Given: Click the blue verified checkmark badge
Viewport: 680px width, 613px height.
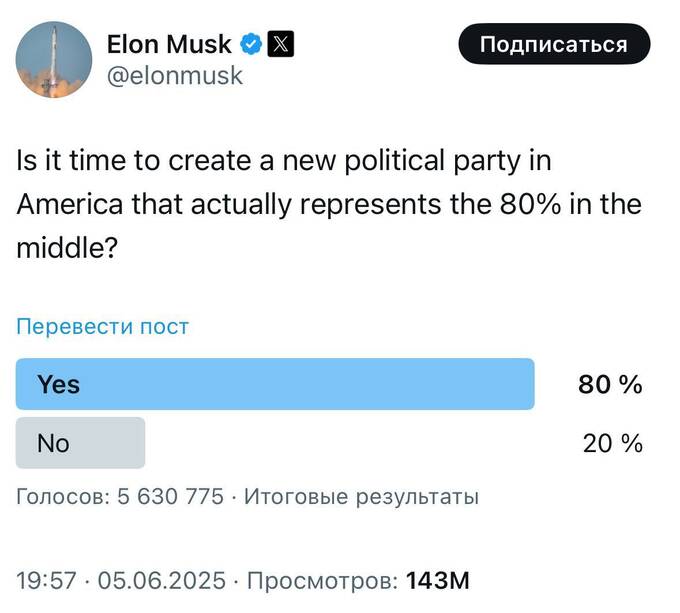Looking at the screenshot, I should coord(251,44).
